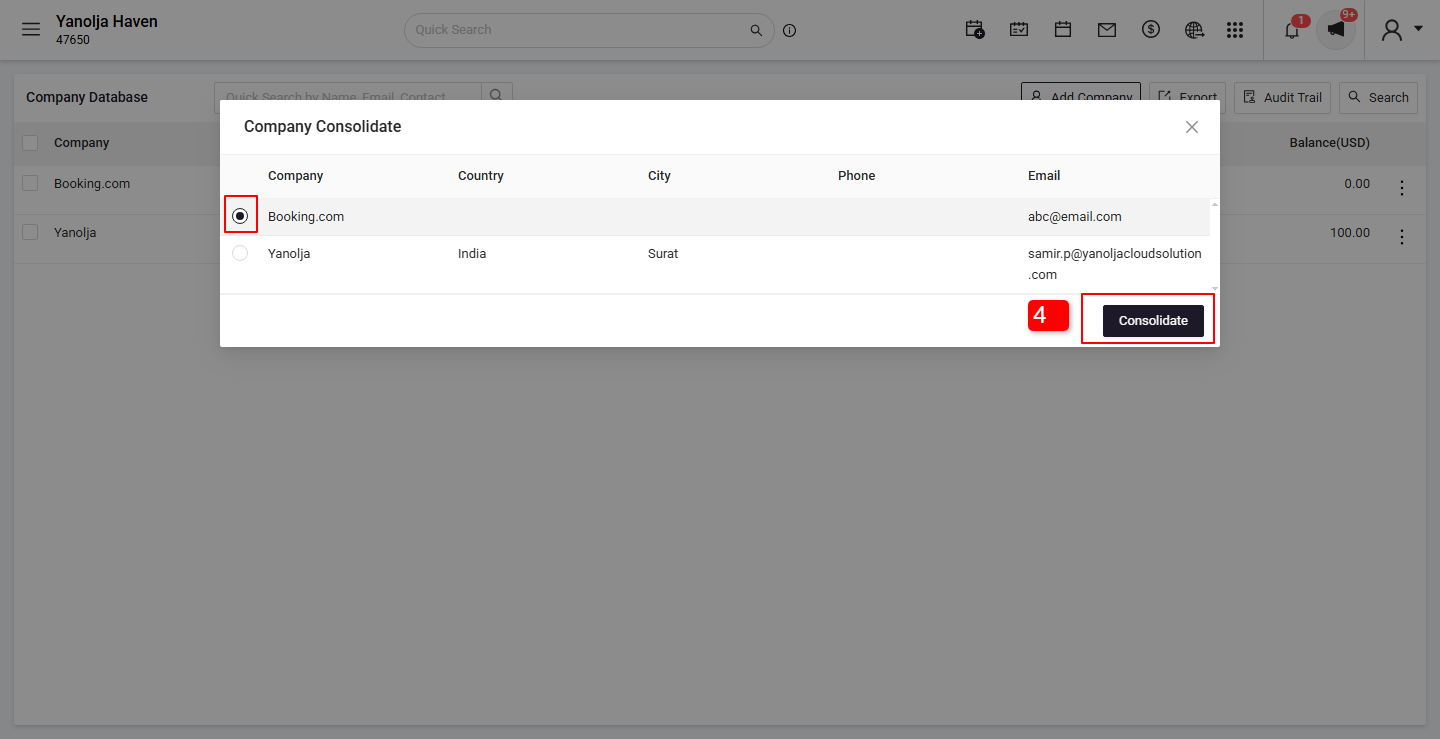Image resolution: width=1440 pixels, height=739 pixels.
Task: Open the dollar currency icon
Action: tap(1151, 30)
